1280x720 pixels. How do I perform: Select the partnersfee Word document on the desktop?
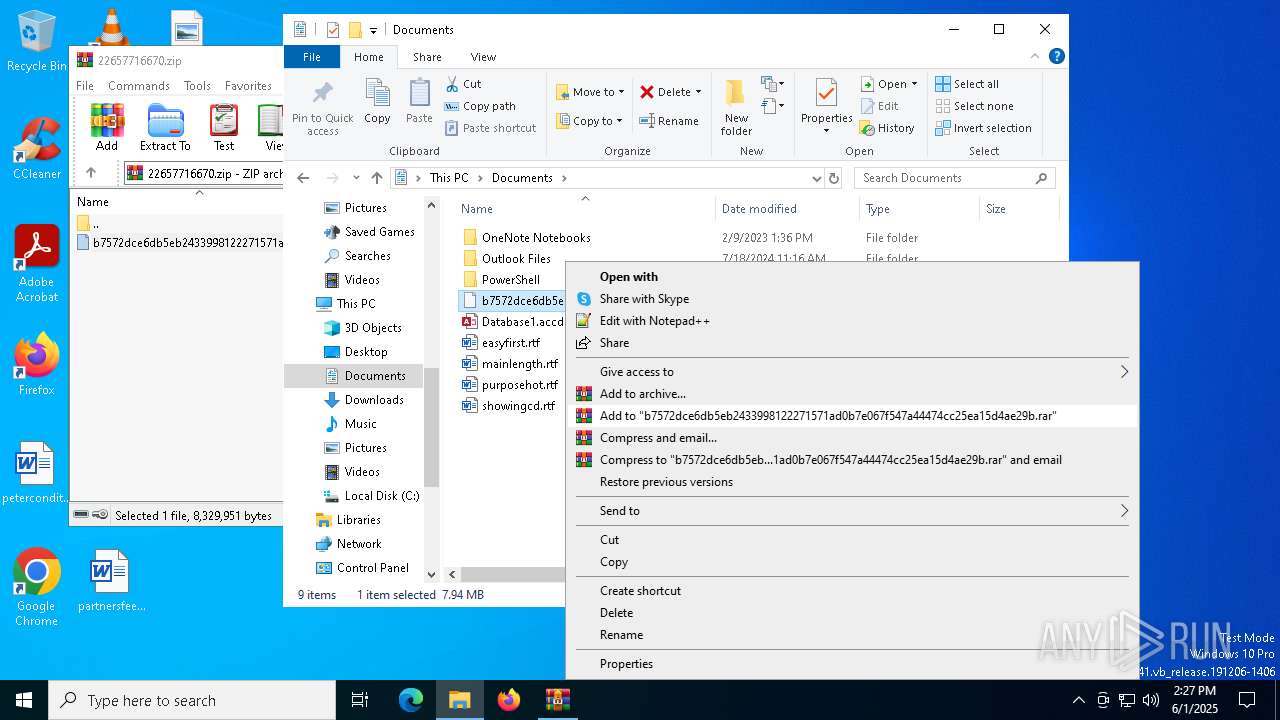111,581
